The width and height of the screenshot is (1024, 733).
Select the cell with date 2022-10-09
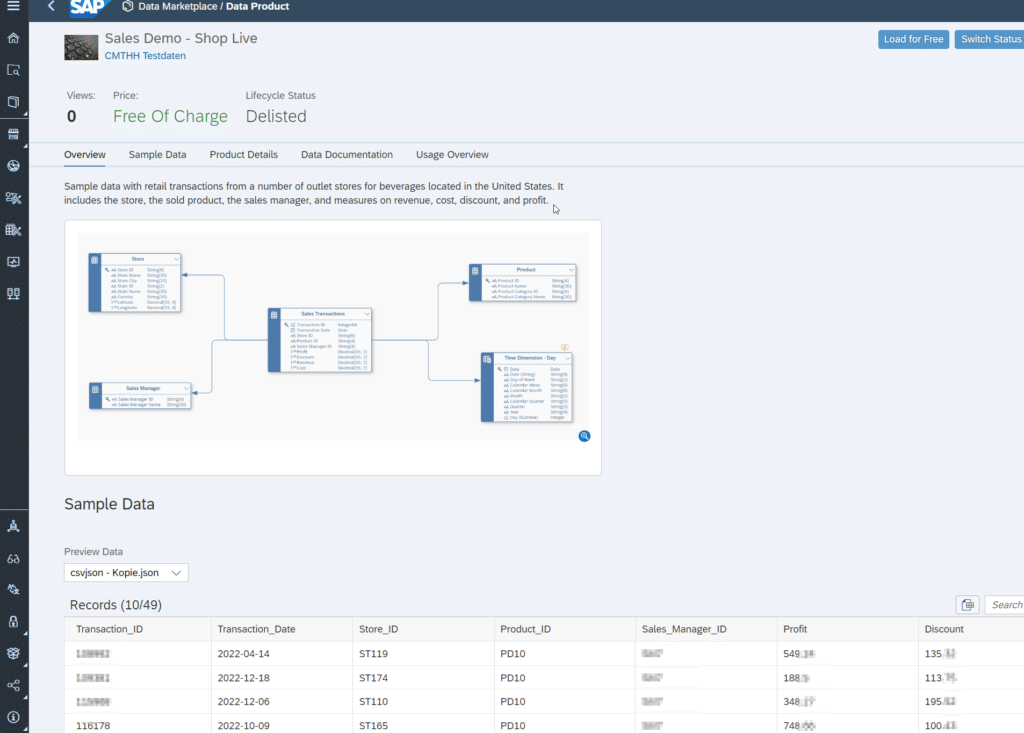click(x=281, y=726)
